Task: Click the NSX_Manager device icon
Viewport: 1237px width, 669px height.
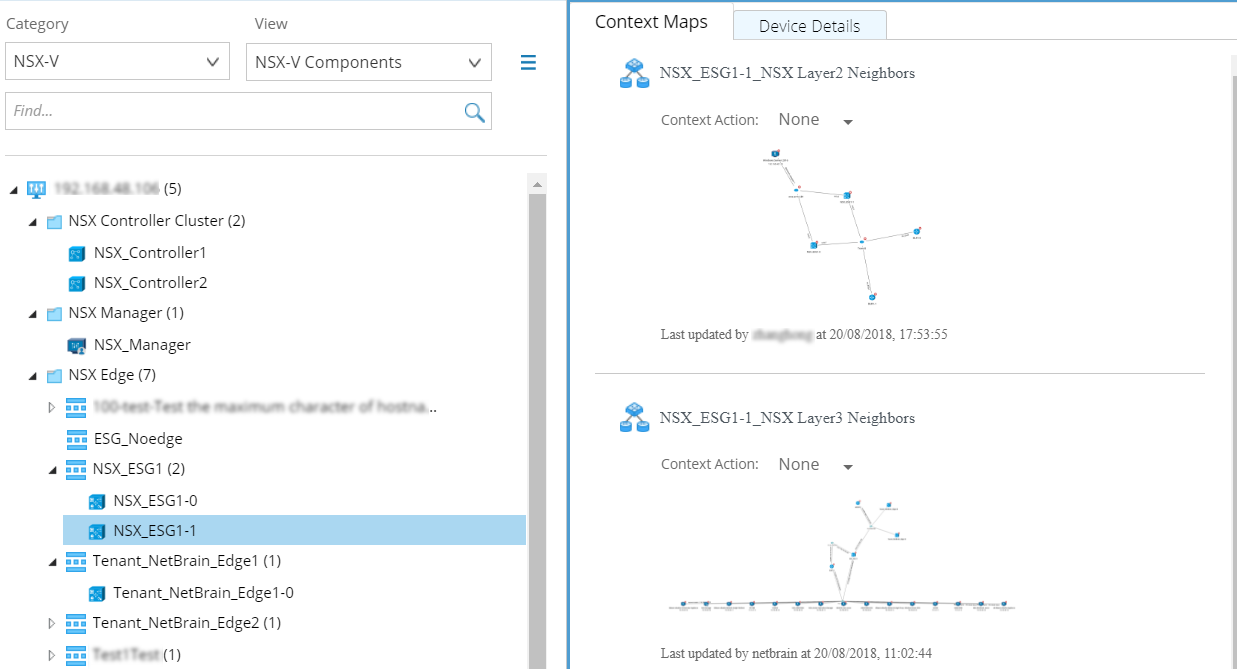Action: point(78,345)
